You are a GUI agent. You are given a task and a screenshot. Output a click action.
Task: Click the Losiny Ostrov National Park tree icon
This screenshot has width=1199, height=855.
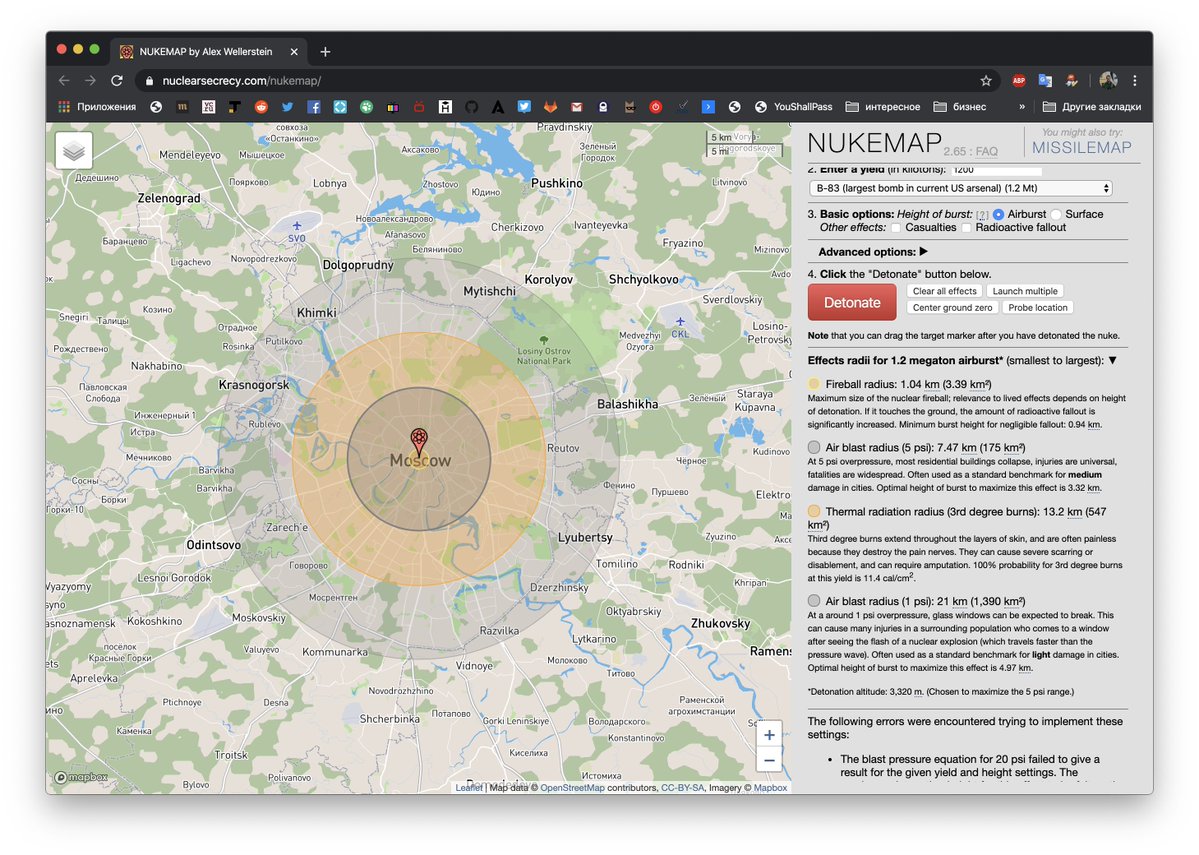pyautogui.click(x=544, y=340)
